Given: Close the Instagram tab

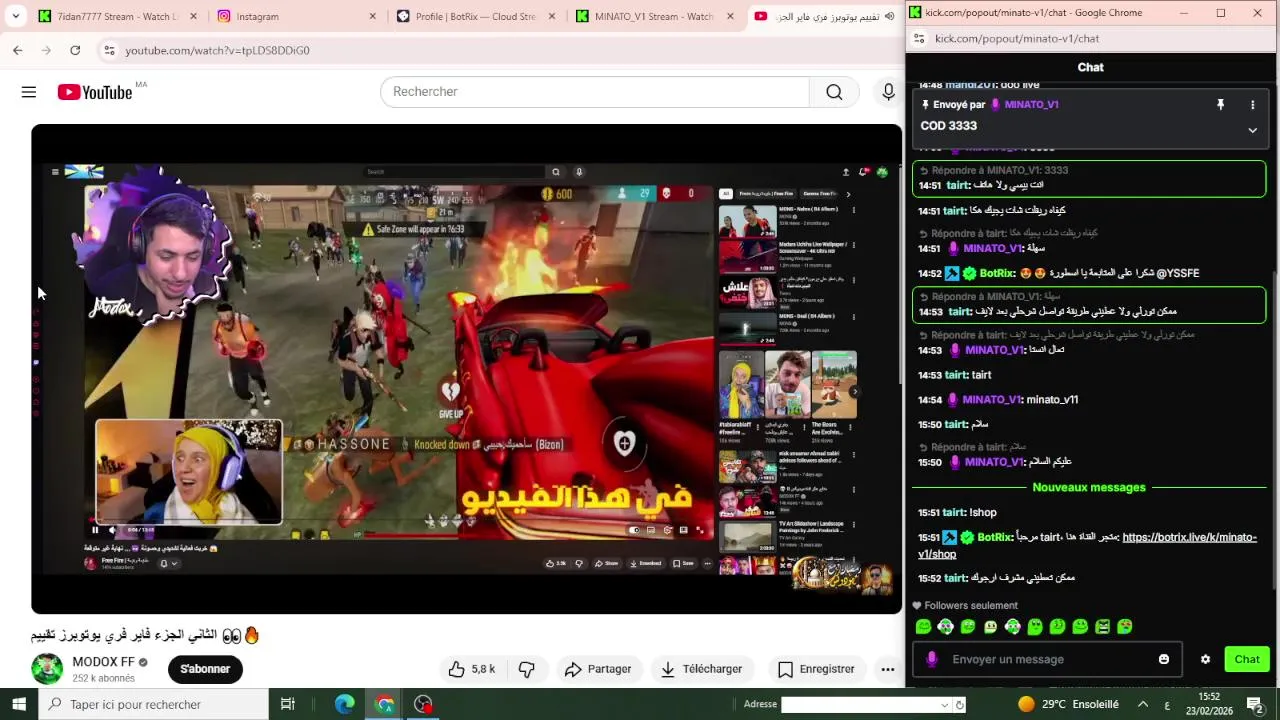Looking at the screenshot, I should (x=373, y=16).
